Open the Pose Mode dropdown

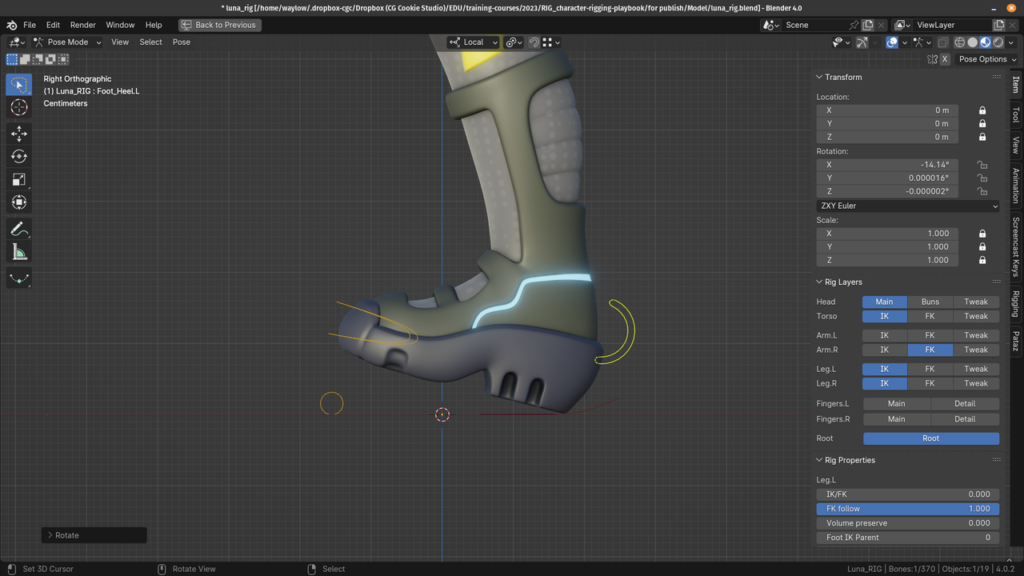(x=68, y=42)
